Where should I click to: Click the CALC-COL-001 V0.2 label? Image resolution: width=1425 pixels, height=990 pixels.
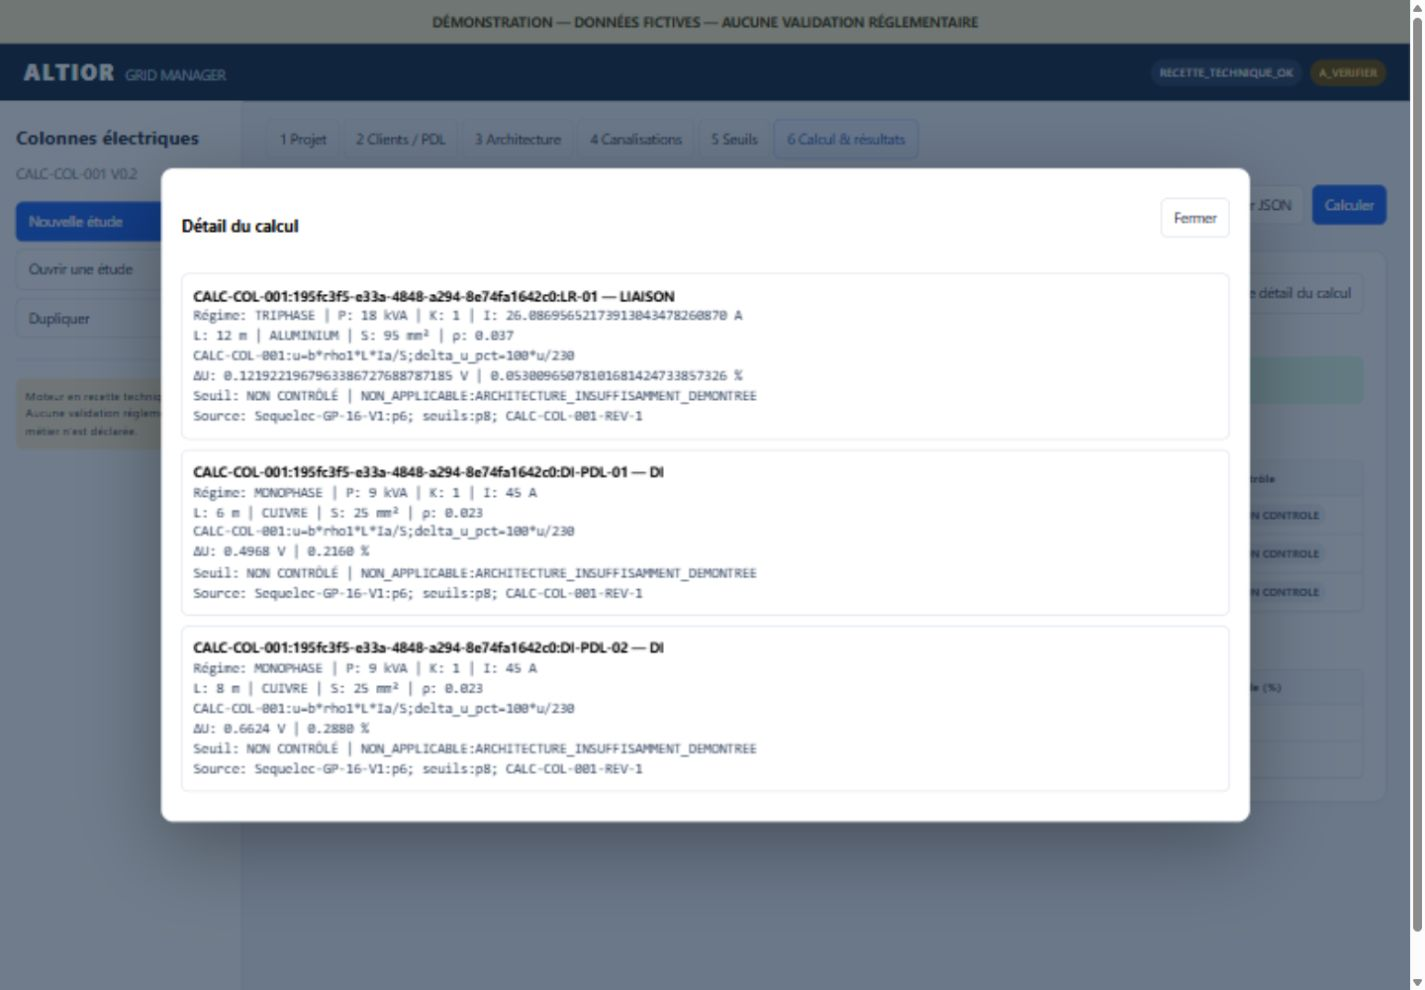coord(76,174)
